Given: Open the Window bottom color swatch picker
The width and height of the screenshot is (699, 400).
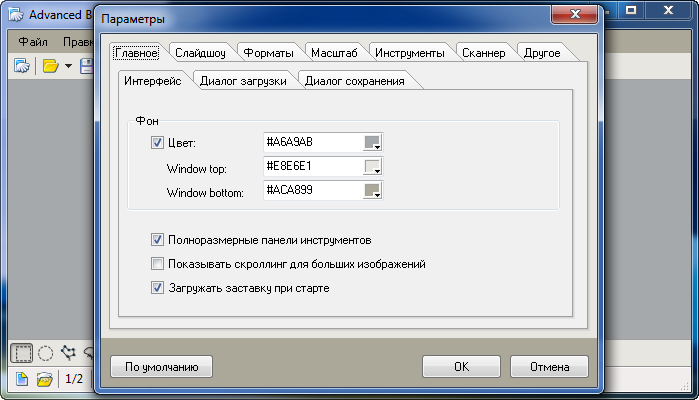Looking at the screenshot, I should pos(373,191).
